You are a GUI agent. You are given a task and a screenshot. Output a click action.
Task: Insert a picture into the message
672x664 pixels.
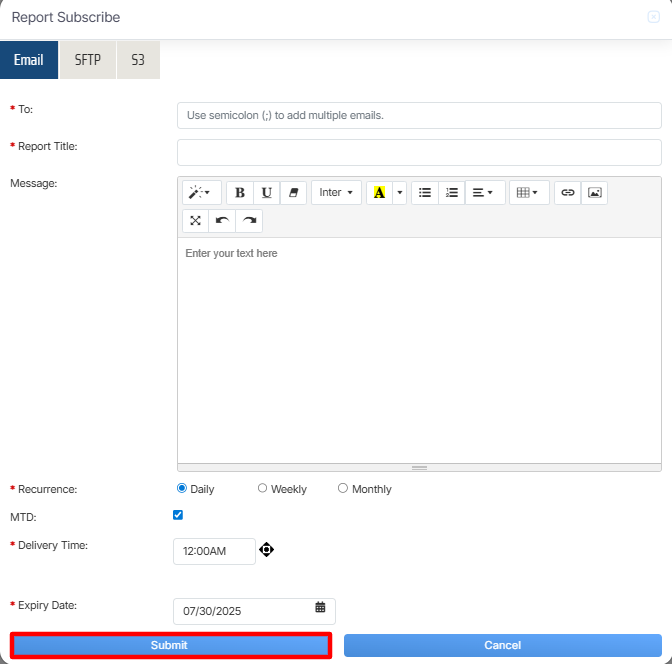click(594, 193)
